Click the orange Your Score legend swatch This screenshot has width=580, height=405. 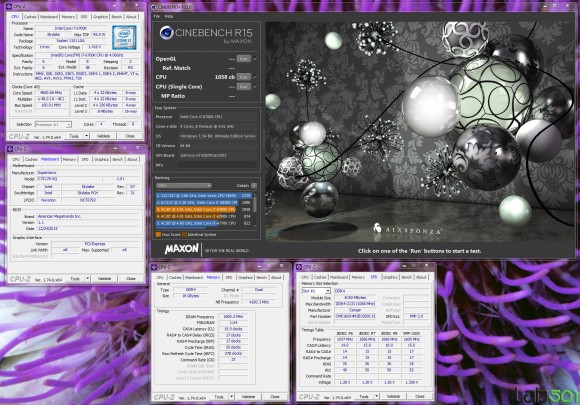[x=158, y=234]
